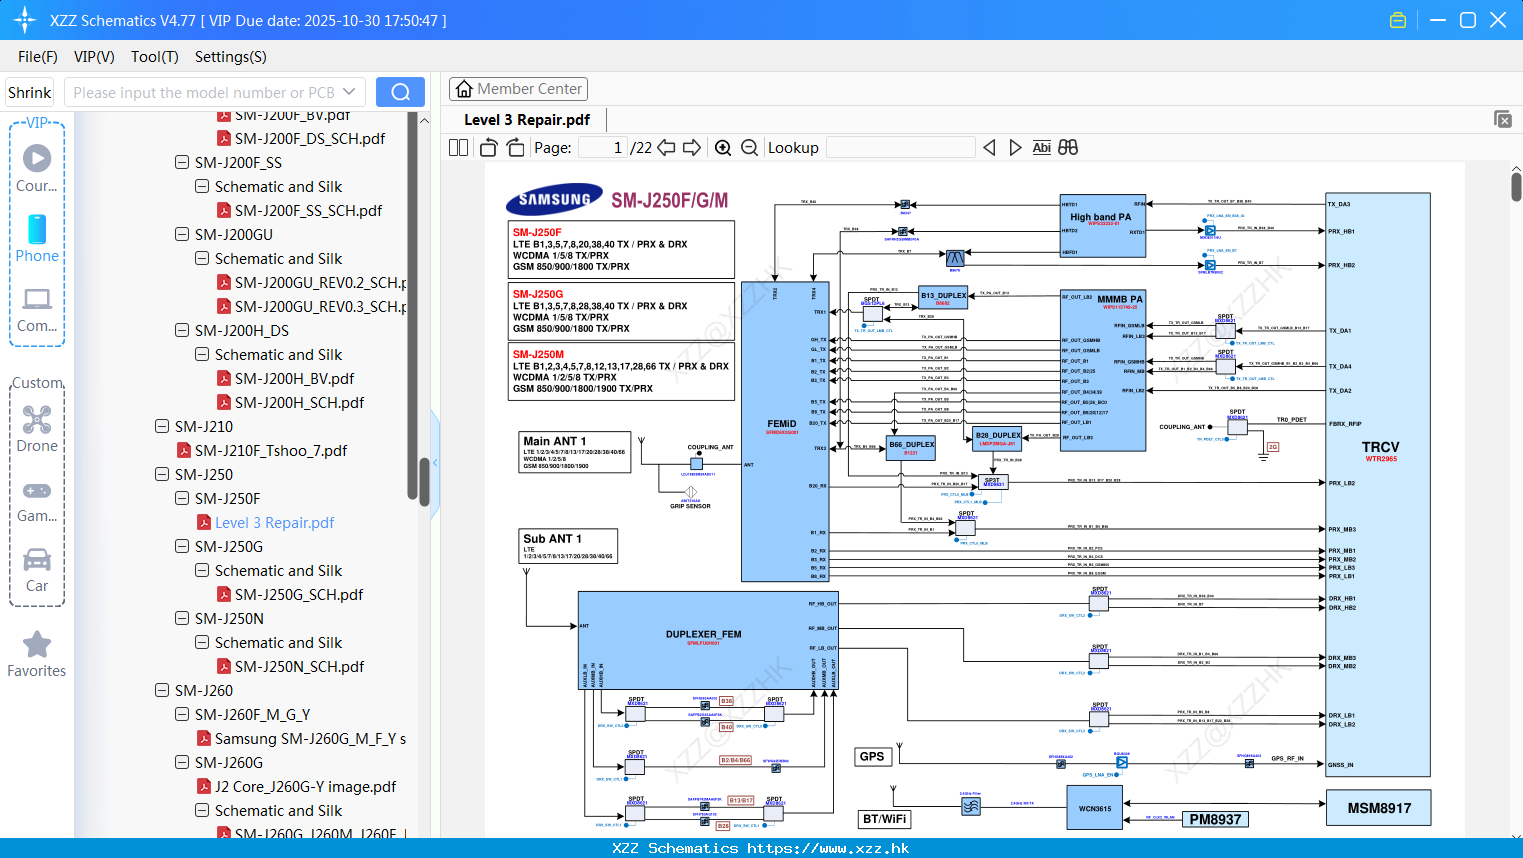
Task: Open SM-J200GU_REV0.2_SCH file
Action: (320, 282)
